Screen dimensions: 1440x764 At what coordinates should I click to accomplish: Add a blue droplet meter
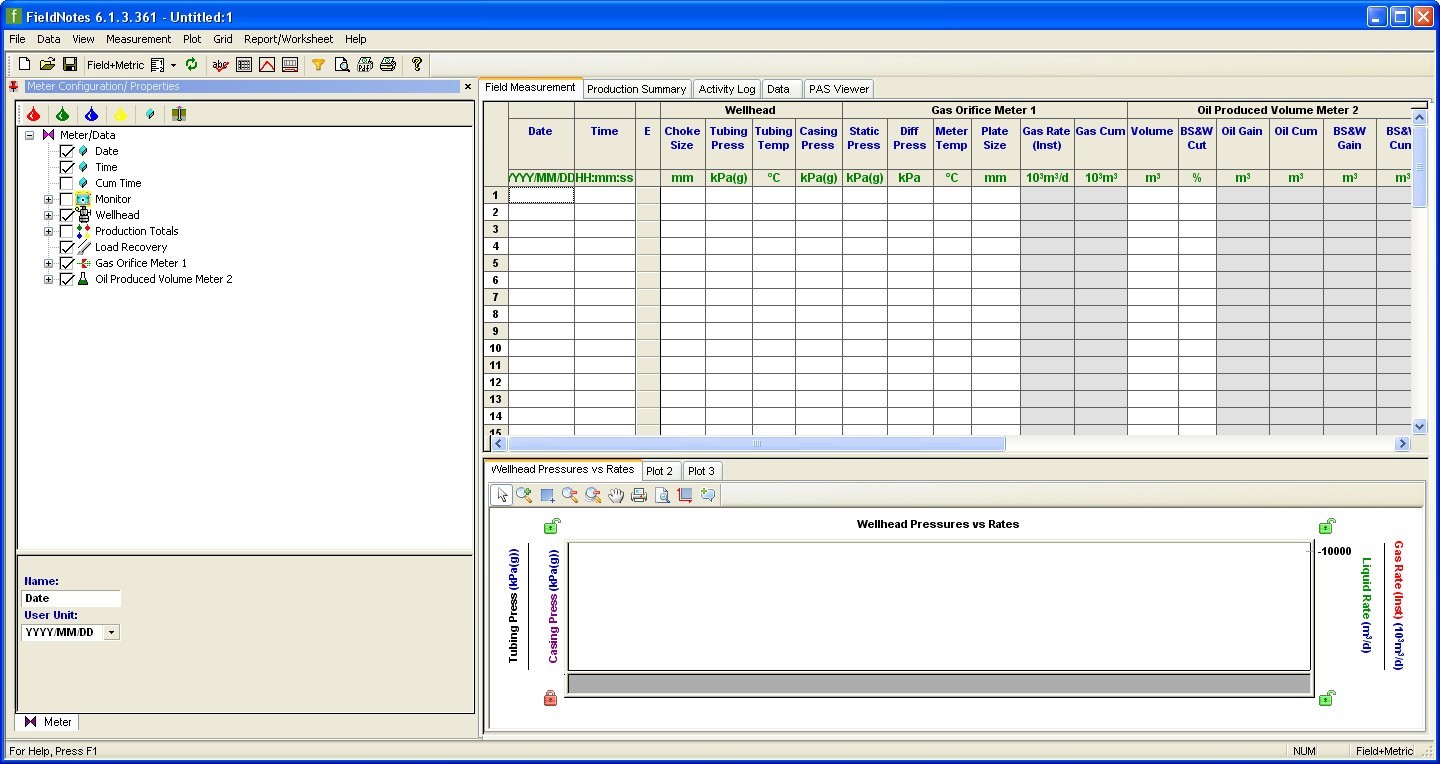(91, 114)
